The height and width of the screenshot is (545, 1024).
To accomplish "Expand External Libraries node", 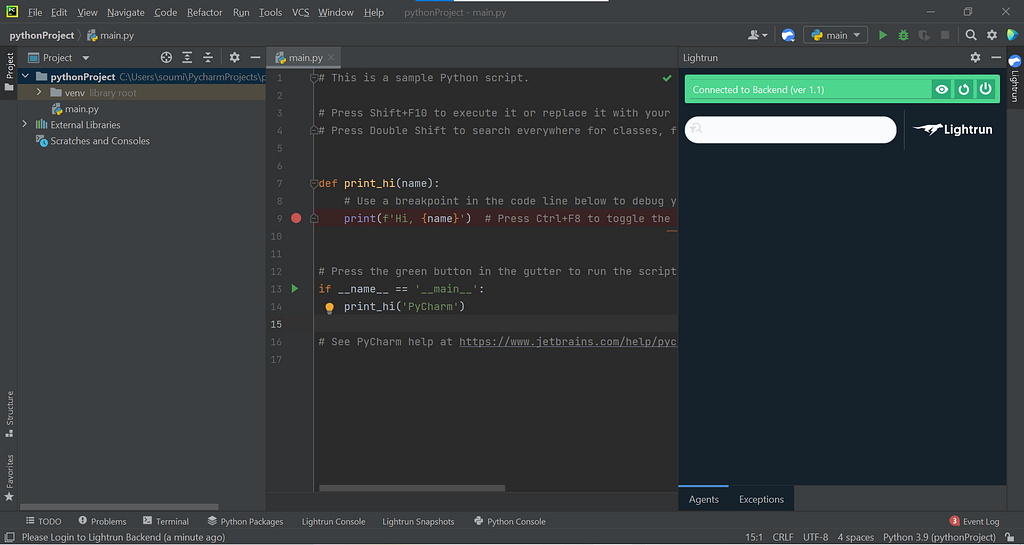I will (x=25, y=124).
